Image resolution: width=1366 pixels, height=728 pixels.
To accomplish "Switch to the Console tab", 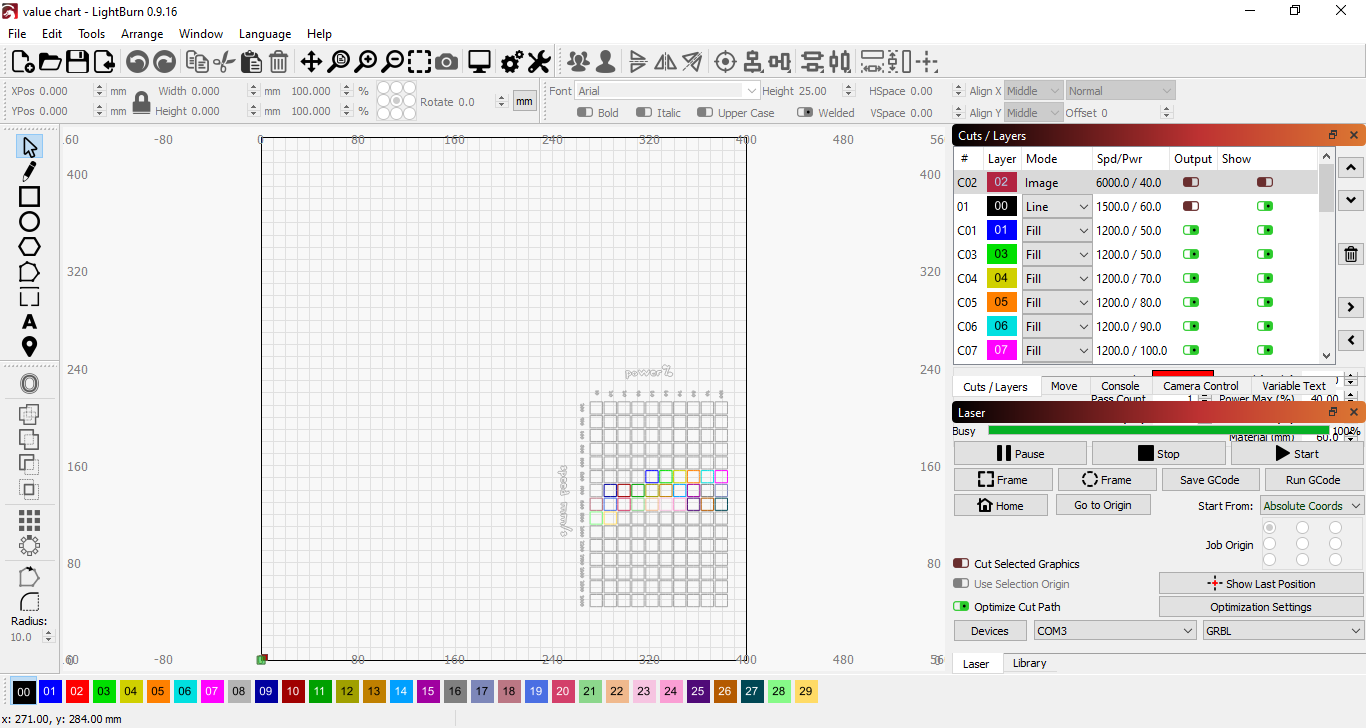I will point(1120,386).
